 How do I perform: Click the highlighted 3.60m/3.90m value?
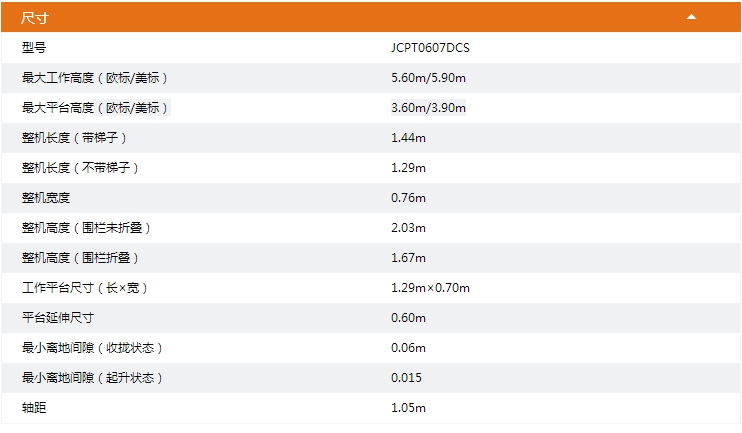(428, 108)
